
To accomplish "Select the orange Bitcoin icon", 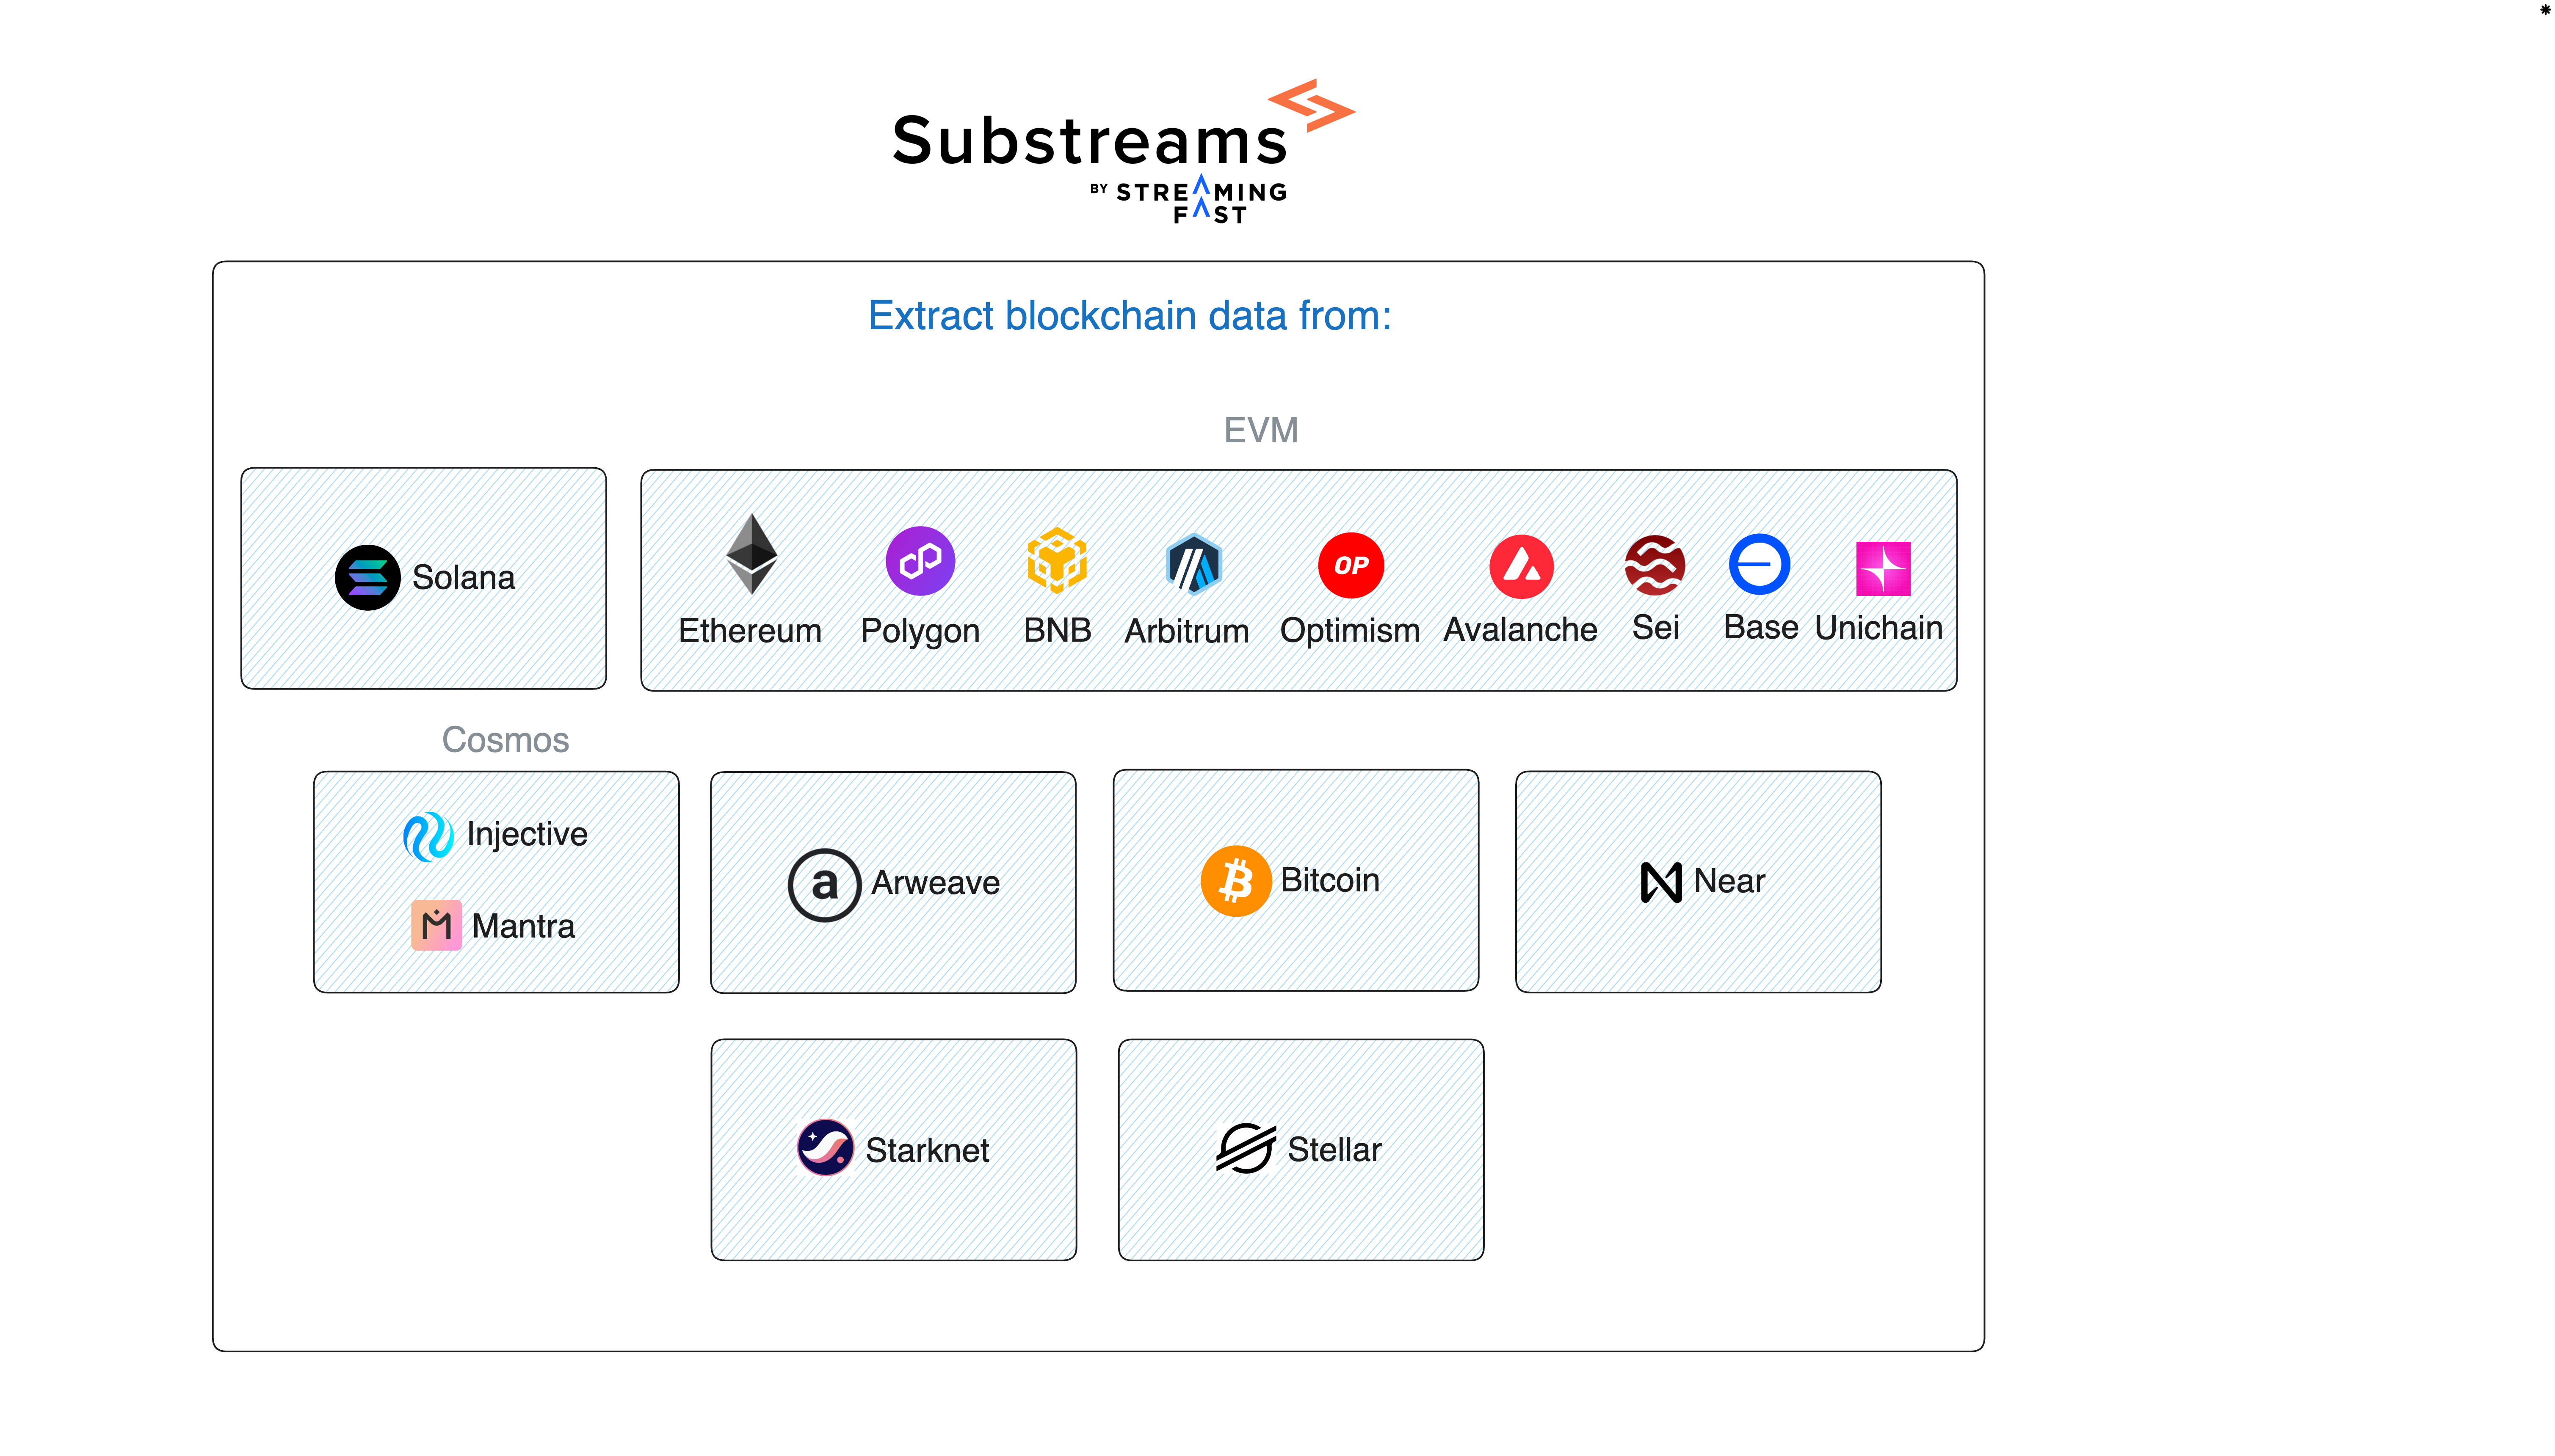I will (x=1235, y=881).
